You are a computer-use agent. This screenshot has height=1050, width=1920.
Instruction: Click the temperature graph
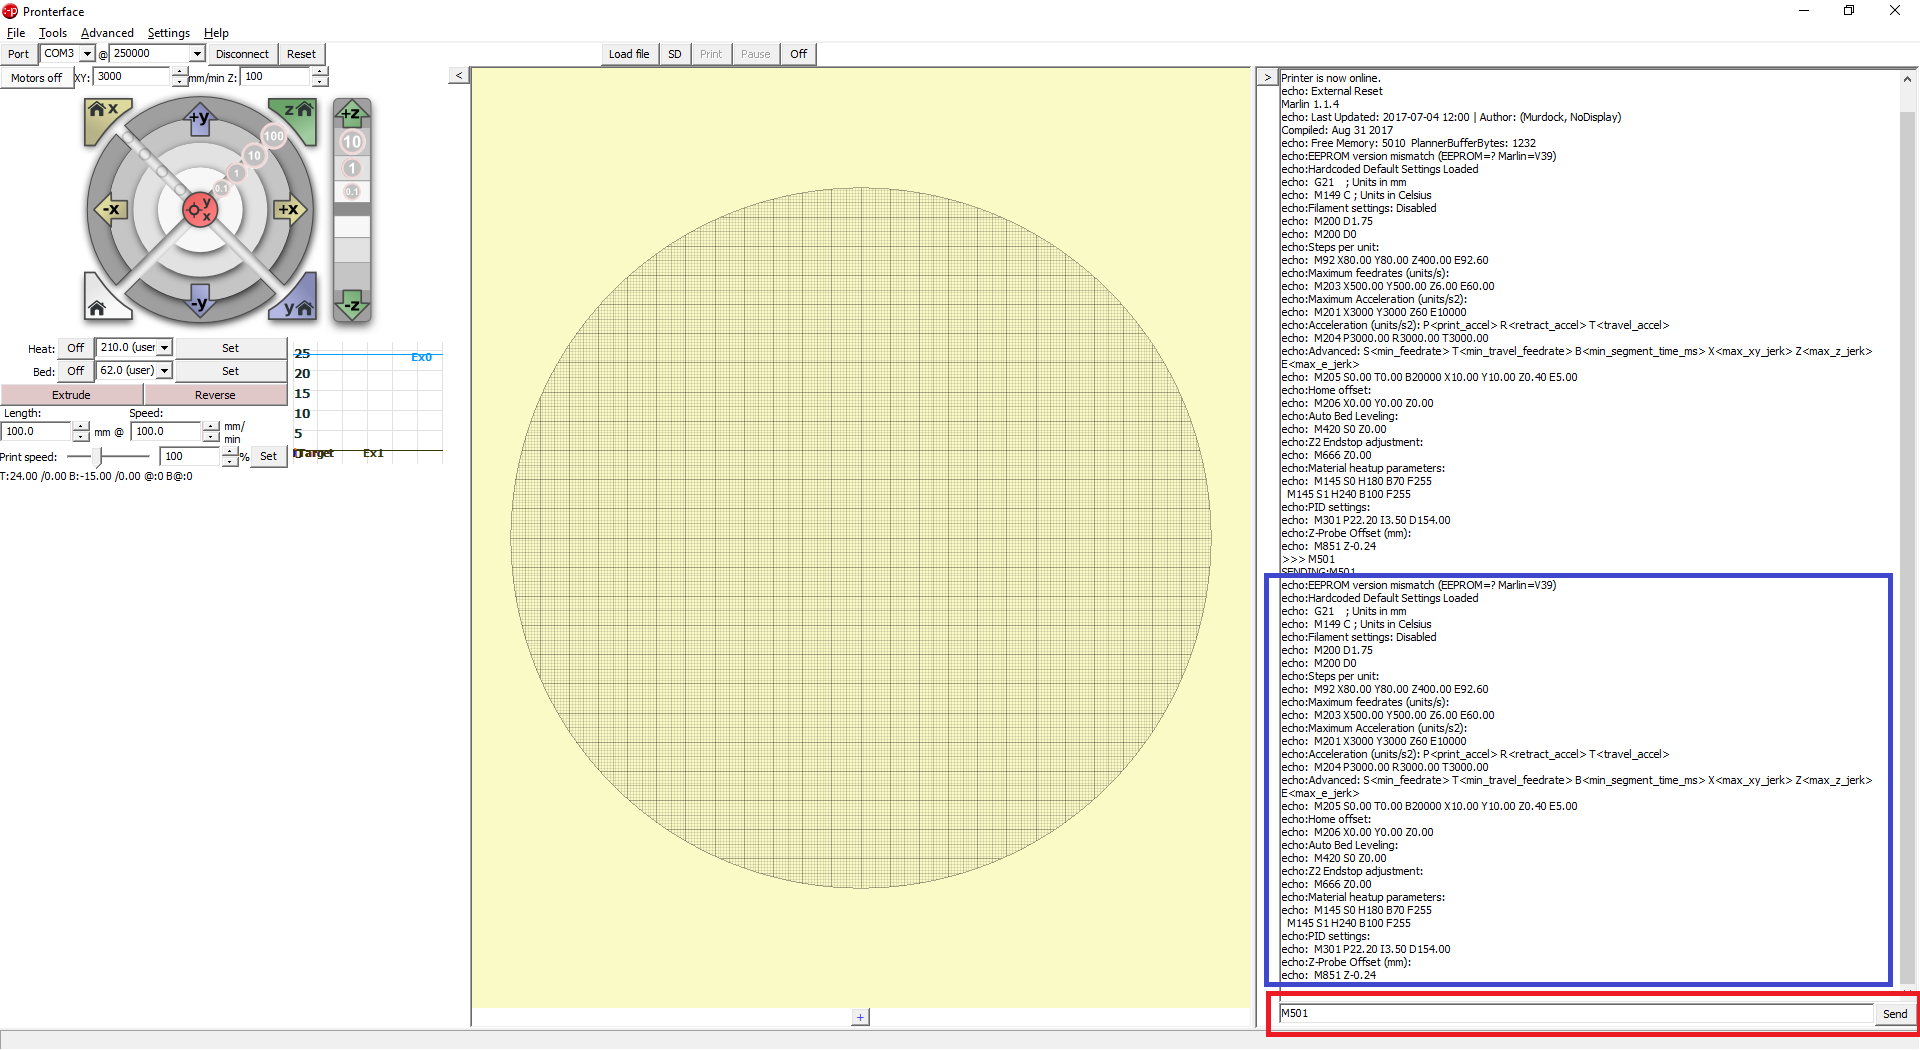pos(368,402)
